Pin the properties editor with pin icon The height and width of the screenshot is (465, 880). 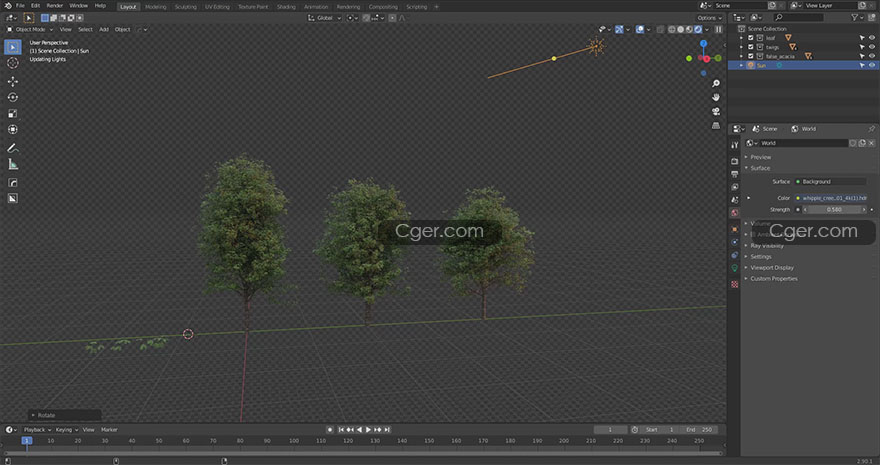click(x=871, y=129)
